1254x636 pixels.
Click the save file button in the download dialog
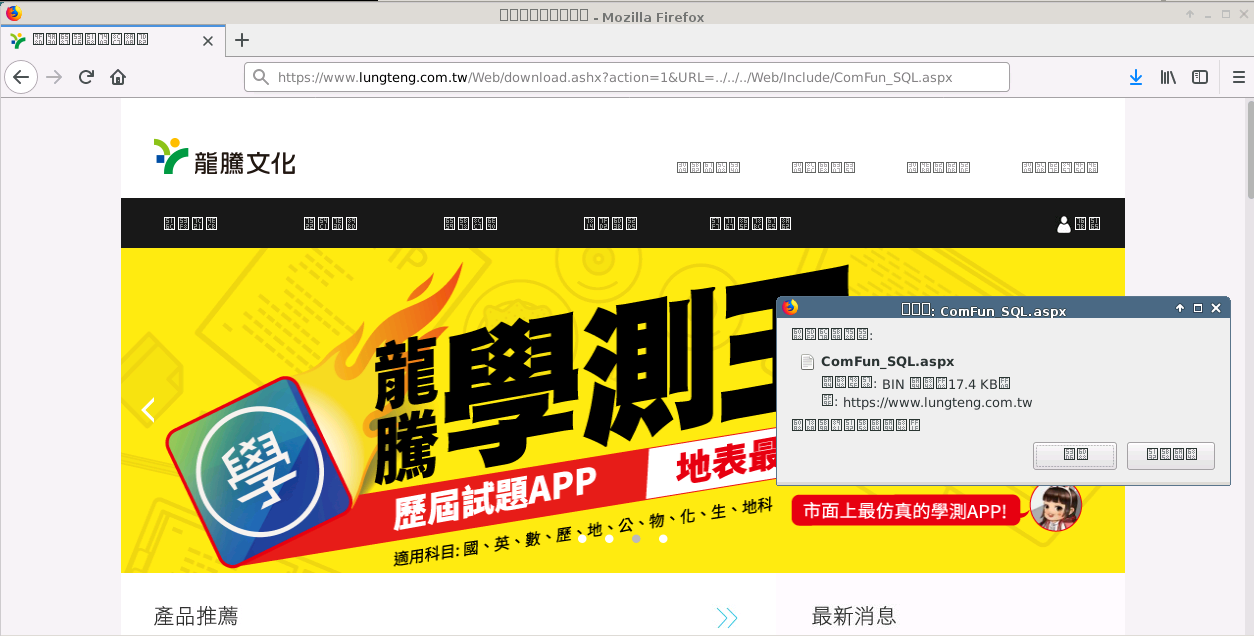pos(1171,455)
